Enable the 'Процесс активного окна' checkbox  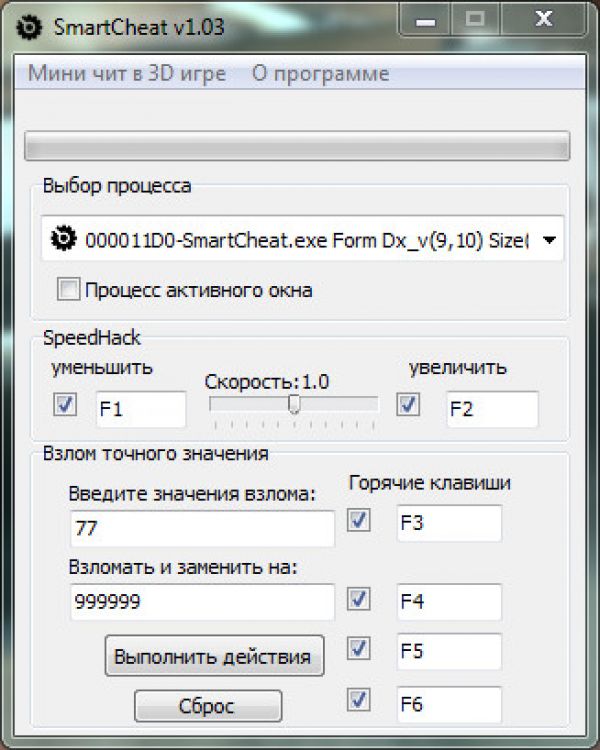[x=68, y=291]
